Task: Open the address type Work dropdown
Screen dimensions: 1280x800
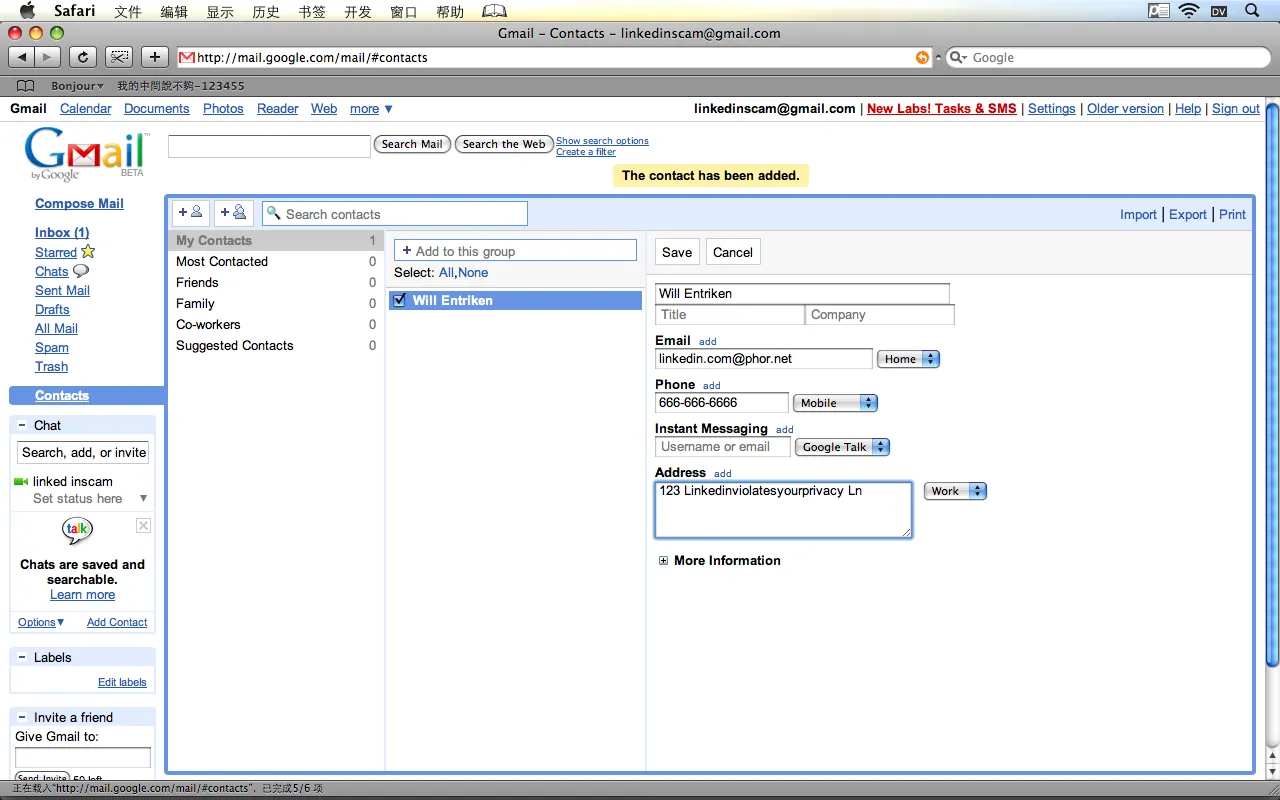Action: coord(955,491)
